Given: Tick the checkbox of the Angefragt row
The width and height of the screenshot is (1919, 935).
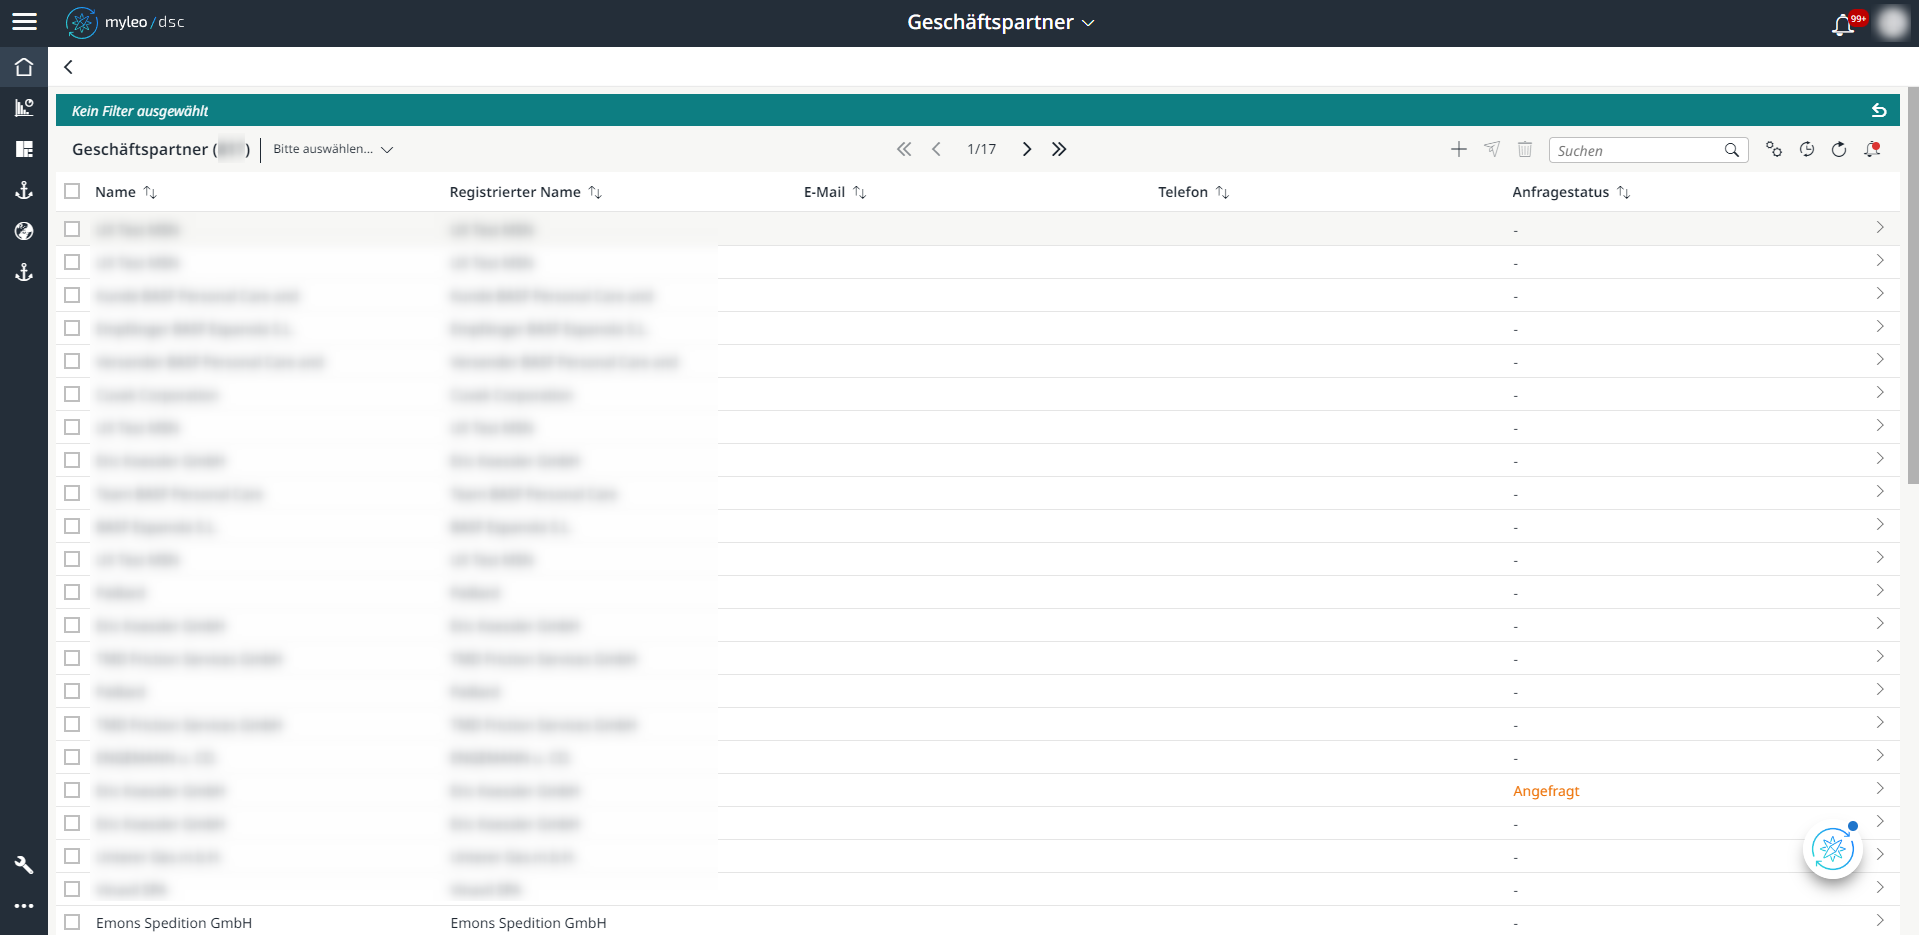Looking at the screenshot, I should (x=72, y=789).
